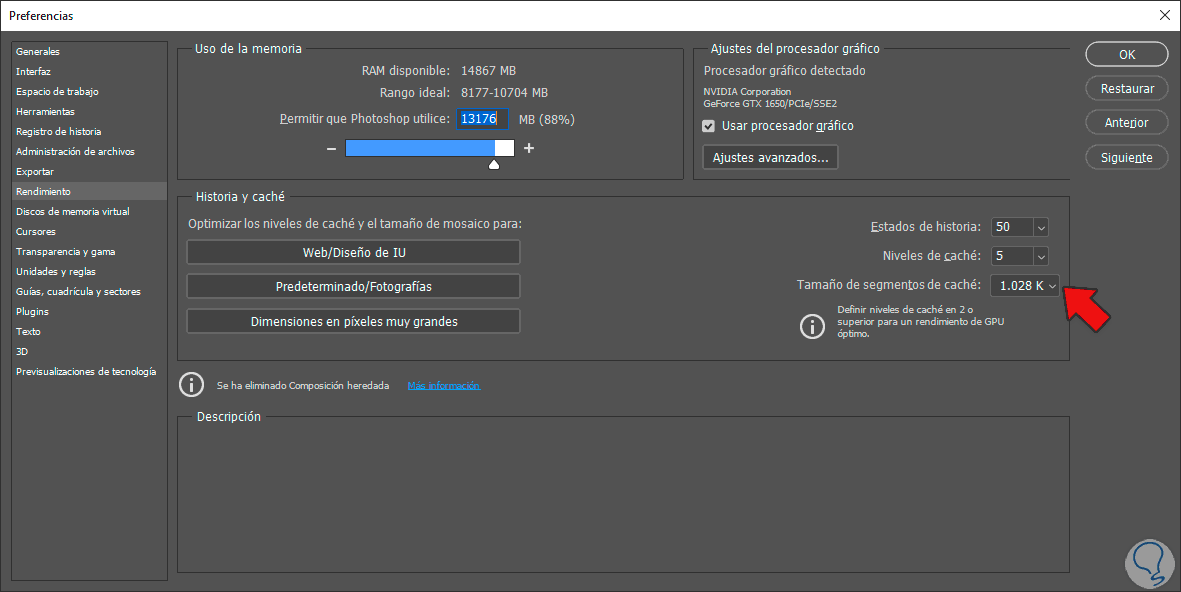Click the info icon beside GPU cache hint
The image size is (1181, 592).
click(x=812, y=326)
